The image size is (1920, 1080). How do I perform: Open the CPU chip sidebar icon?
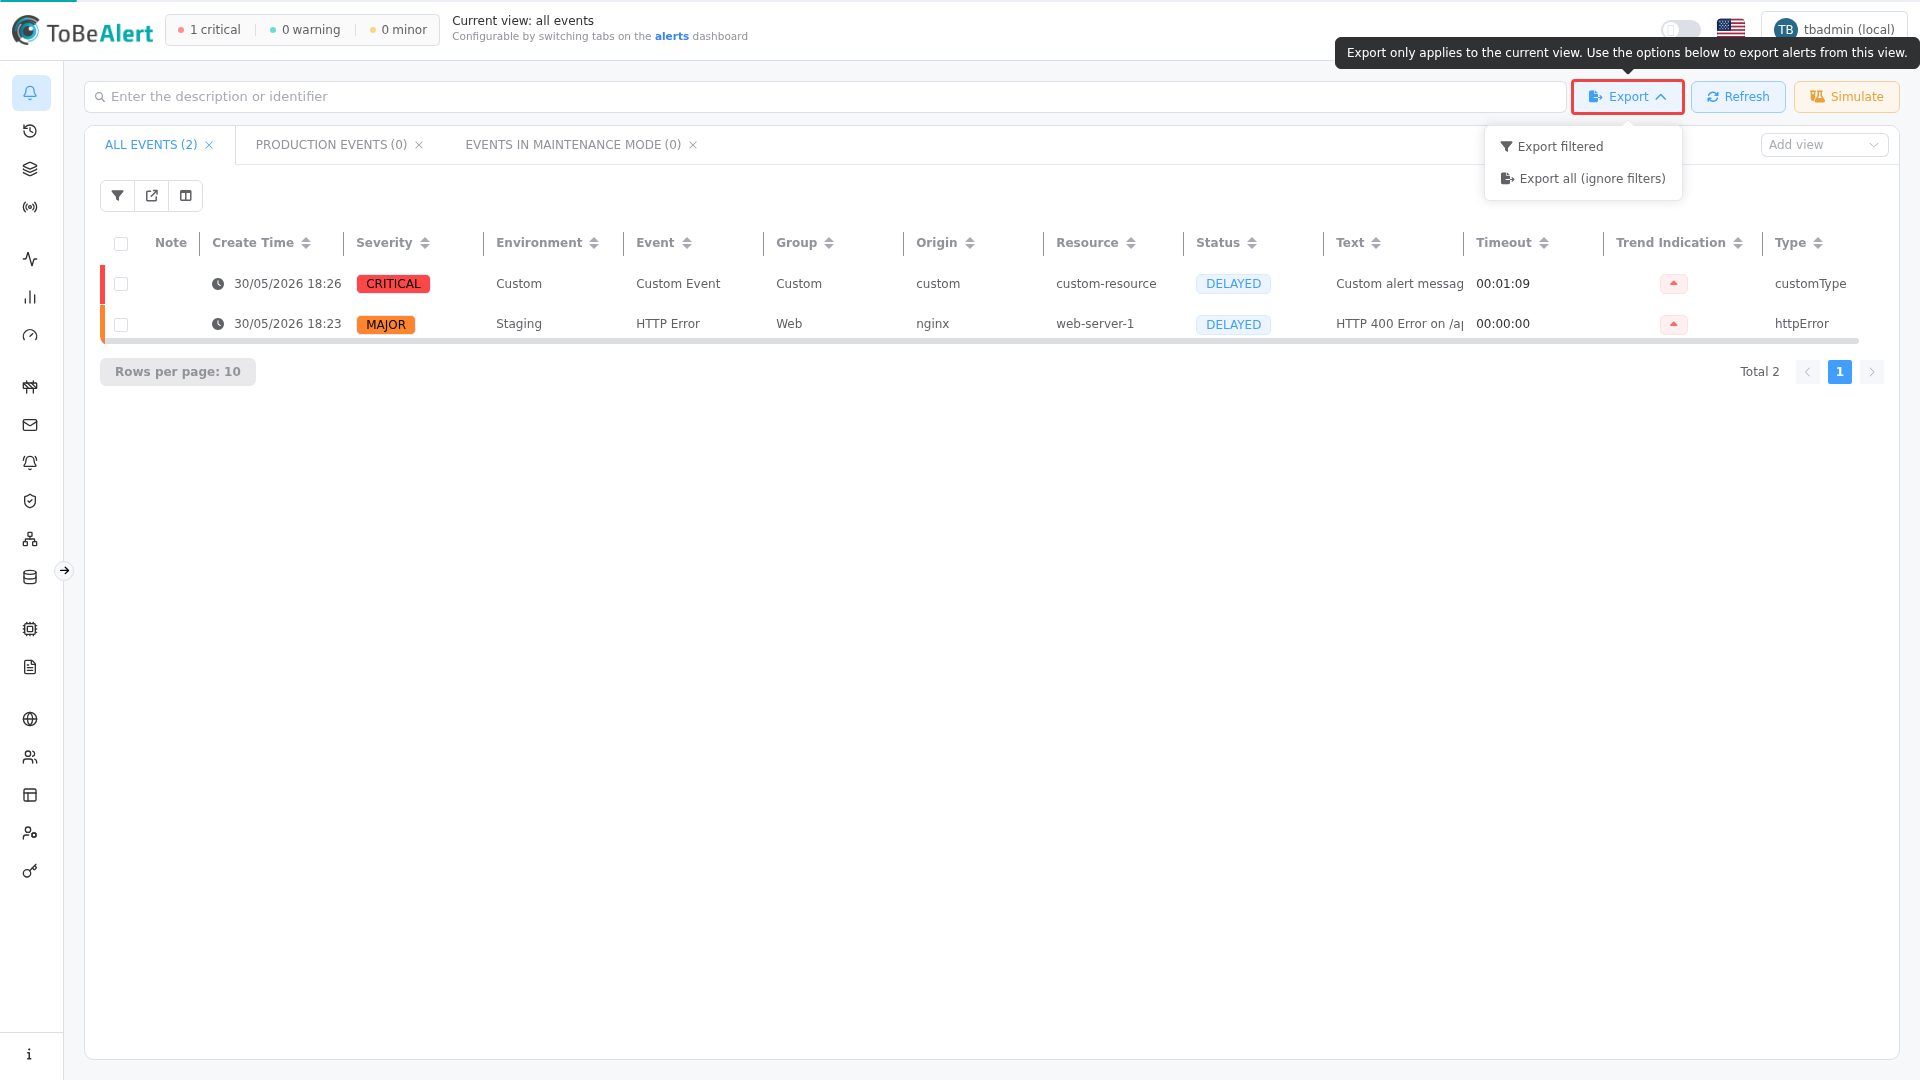click(30, 629)
